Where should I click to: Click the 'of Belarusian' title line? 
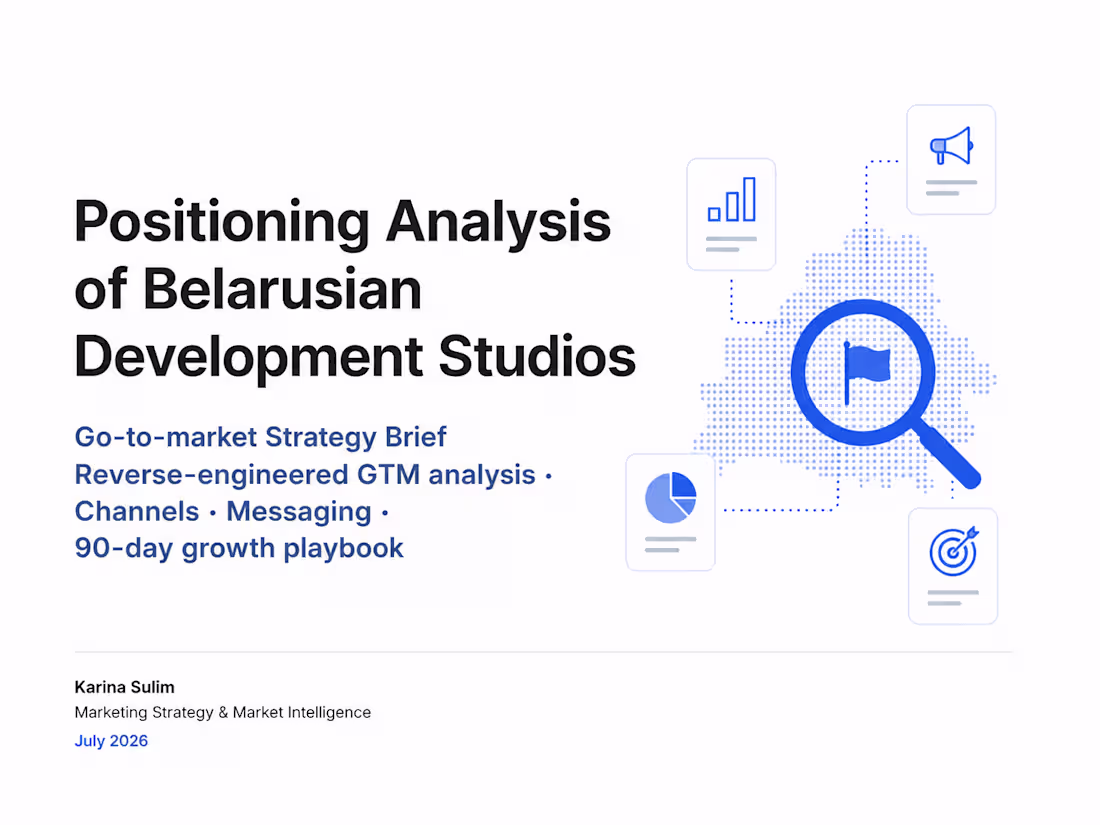(248, 289)
